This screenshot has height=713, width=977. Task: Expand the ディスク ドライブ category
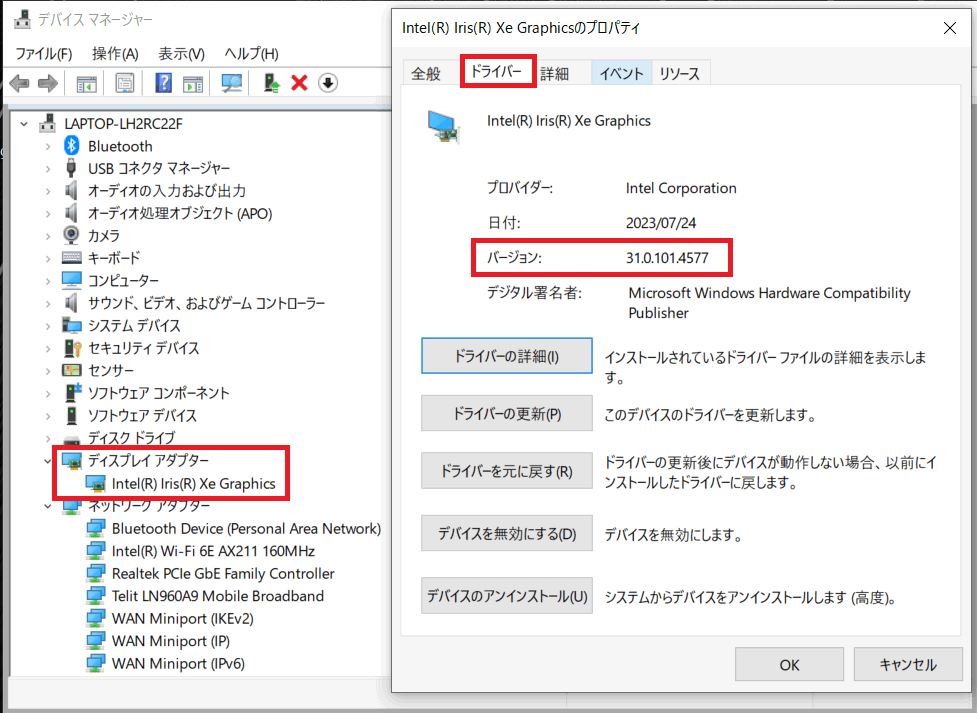(48, 438)
